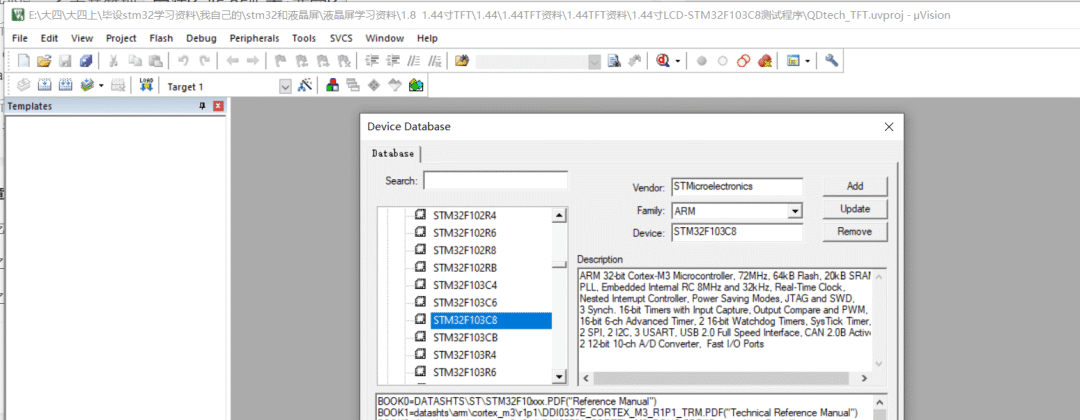Open the Flash menu

pyautogui.click(x=161, y=39)
